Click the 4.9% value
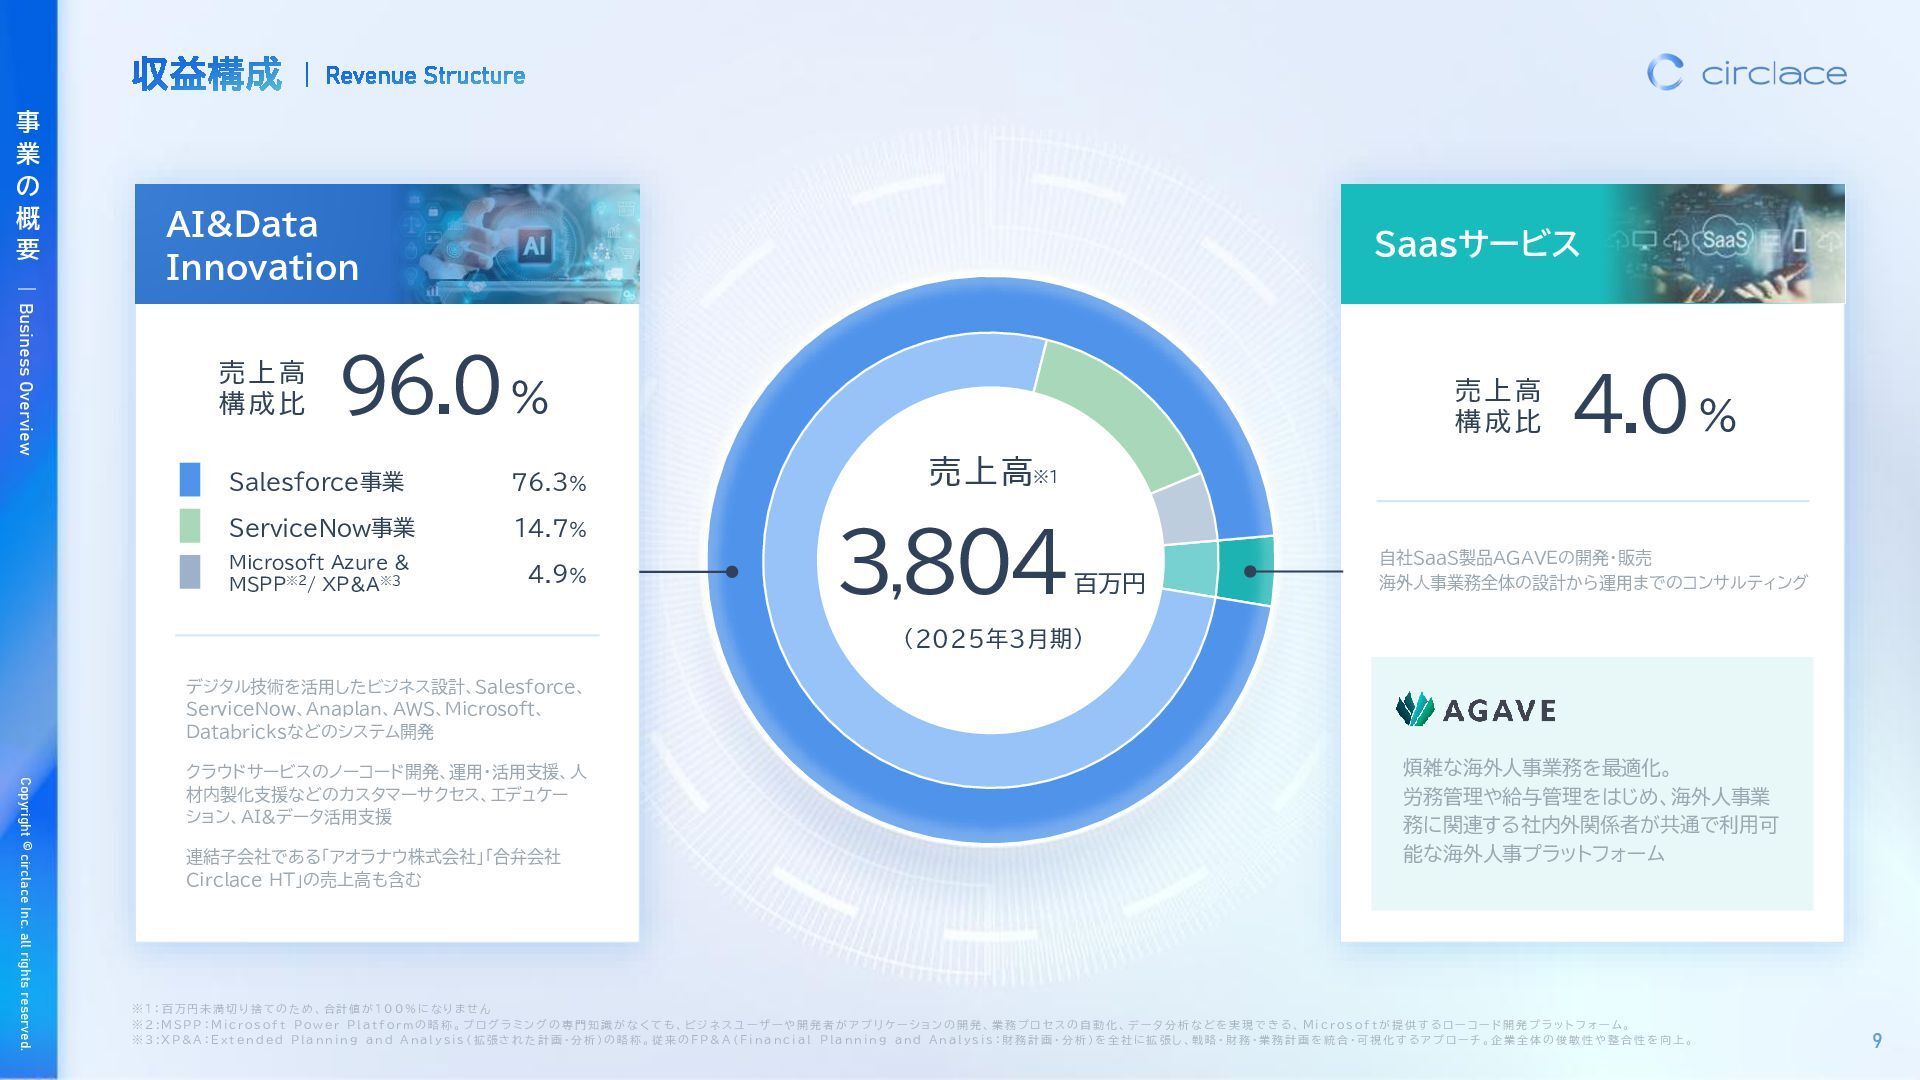The width and height of the screenshot is (1920, 1080). pos(557,574)
